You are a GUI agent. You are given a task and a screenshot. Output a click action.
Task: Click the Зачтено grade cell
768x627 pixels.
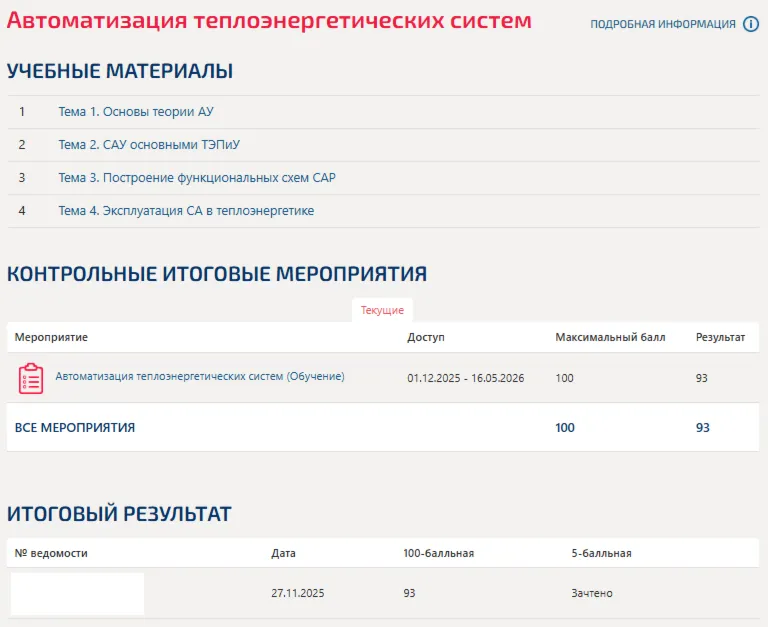(x=592, y=593)
